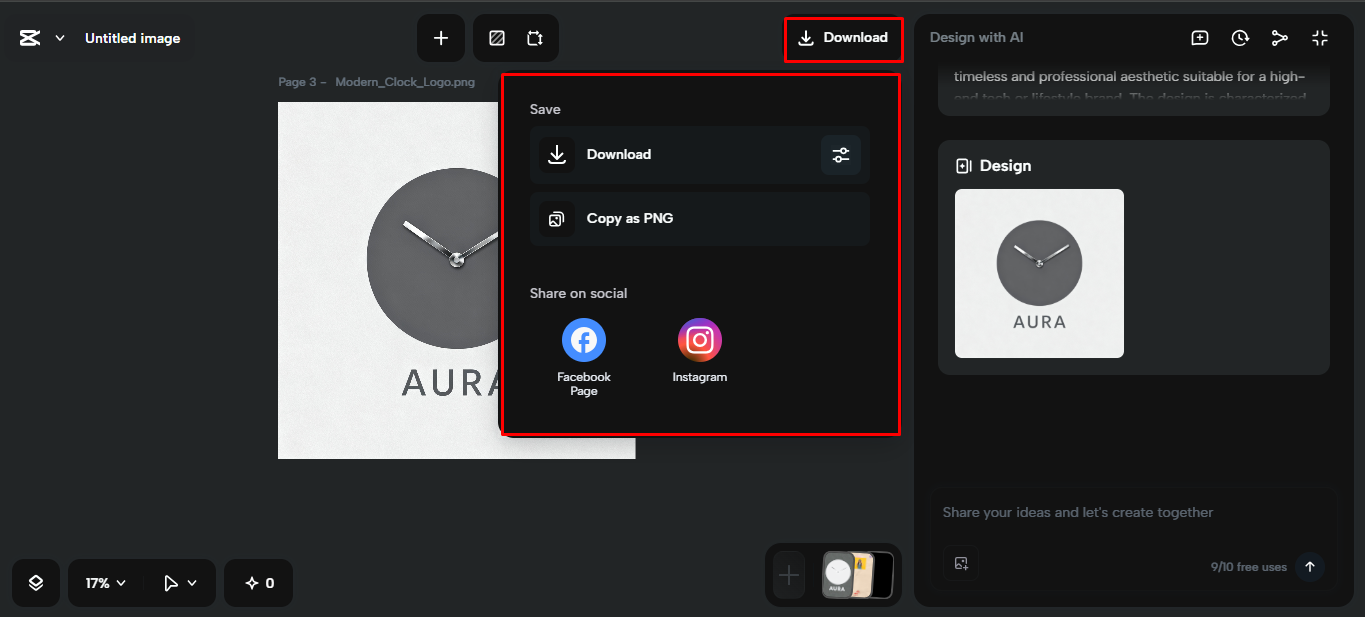Open the Layers panel

point(35,582)
